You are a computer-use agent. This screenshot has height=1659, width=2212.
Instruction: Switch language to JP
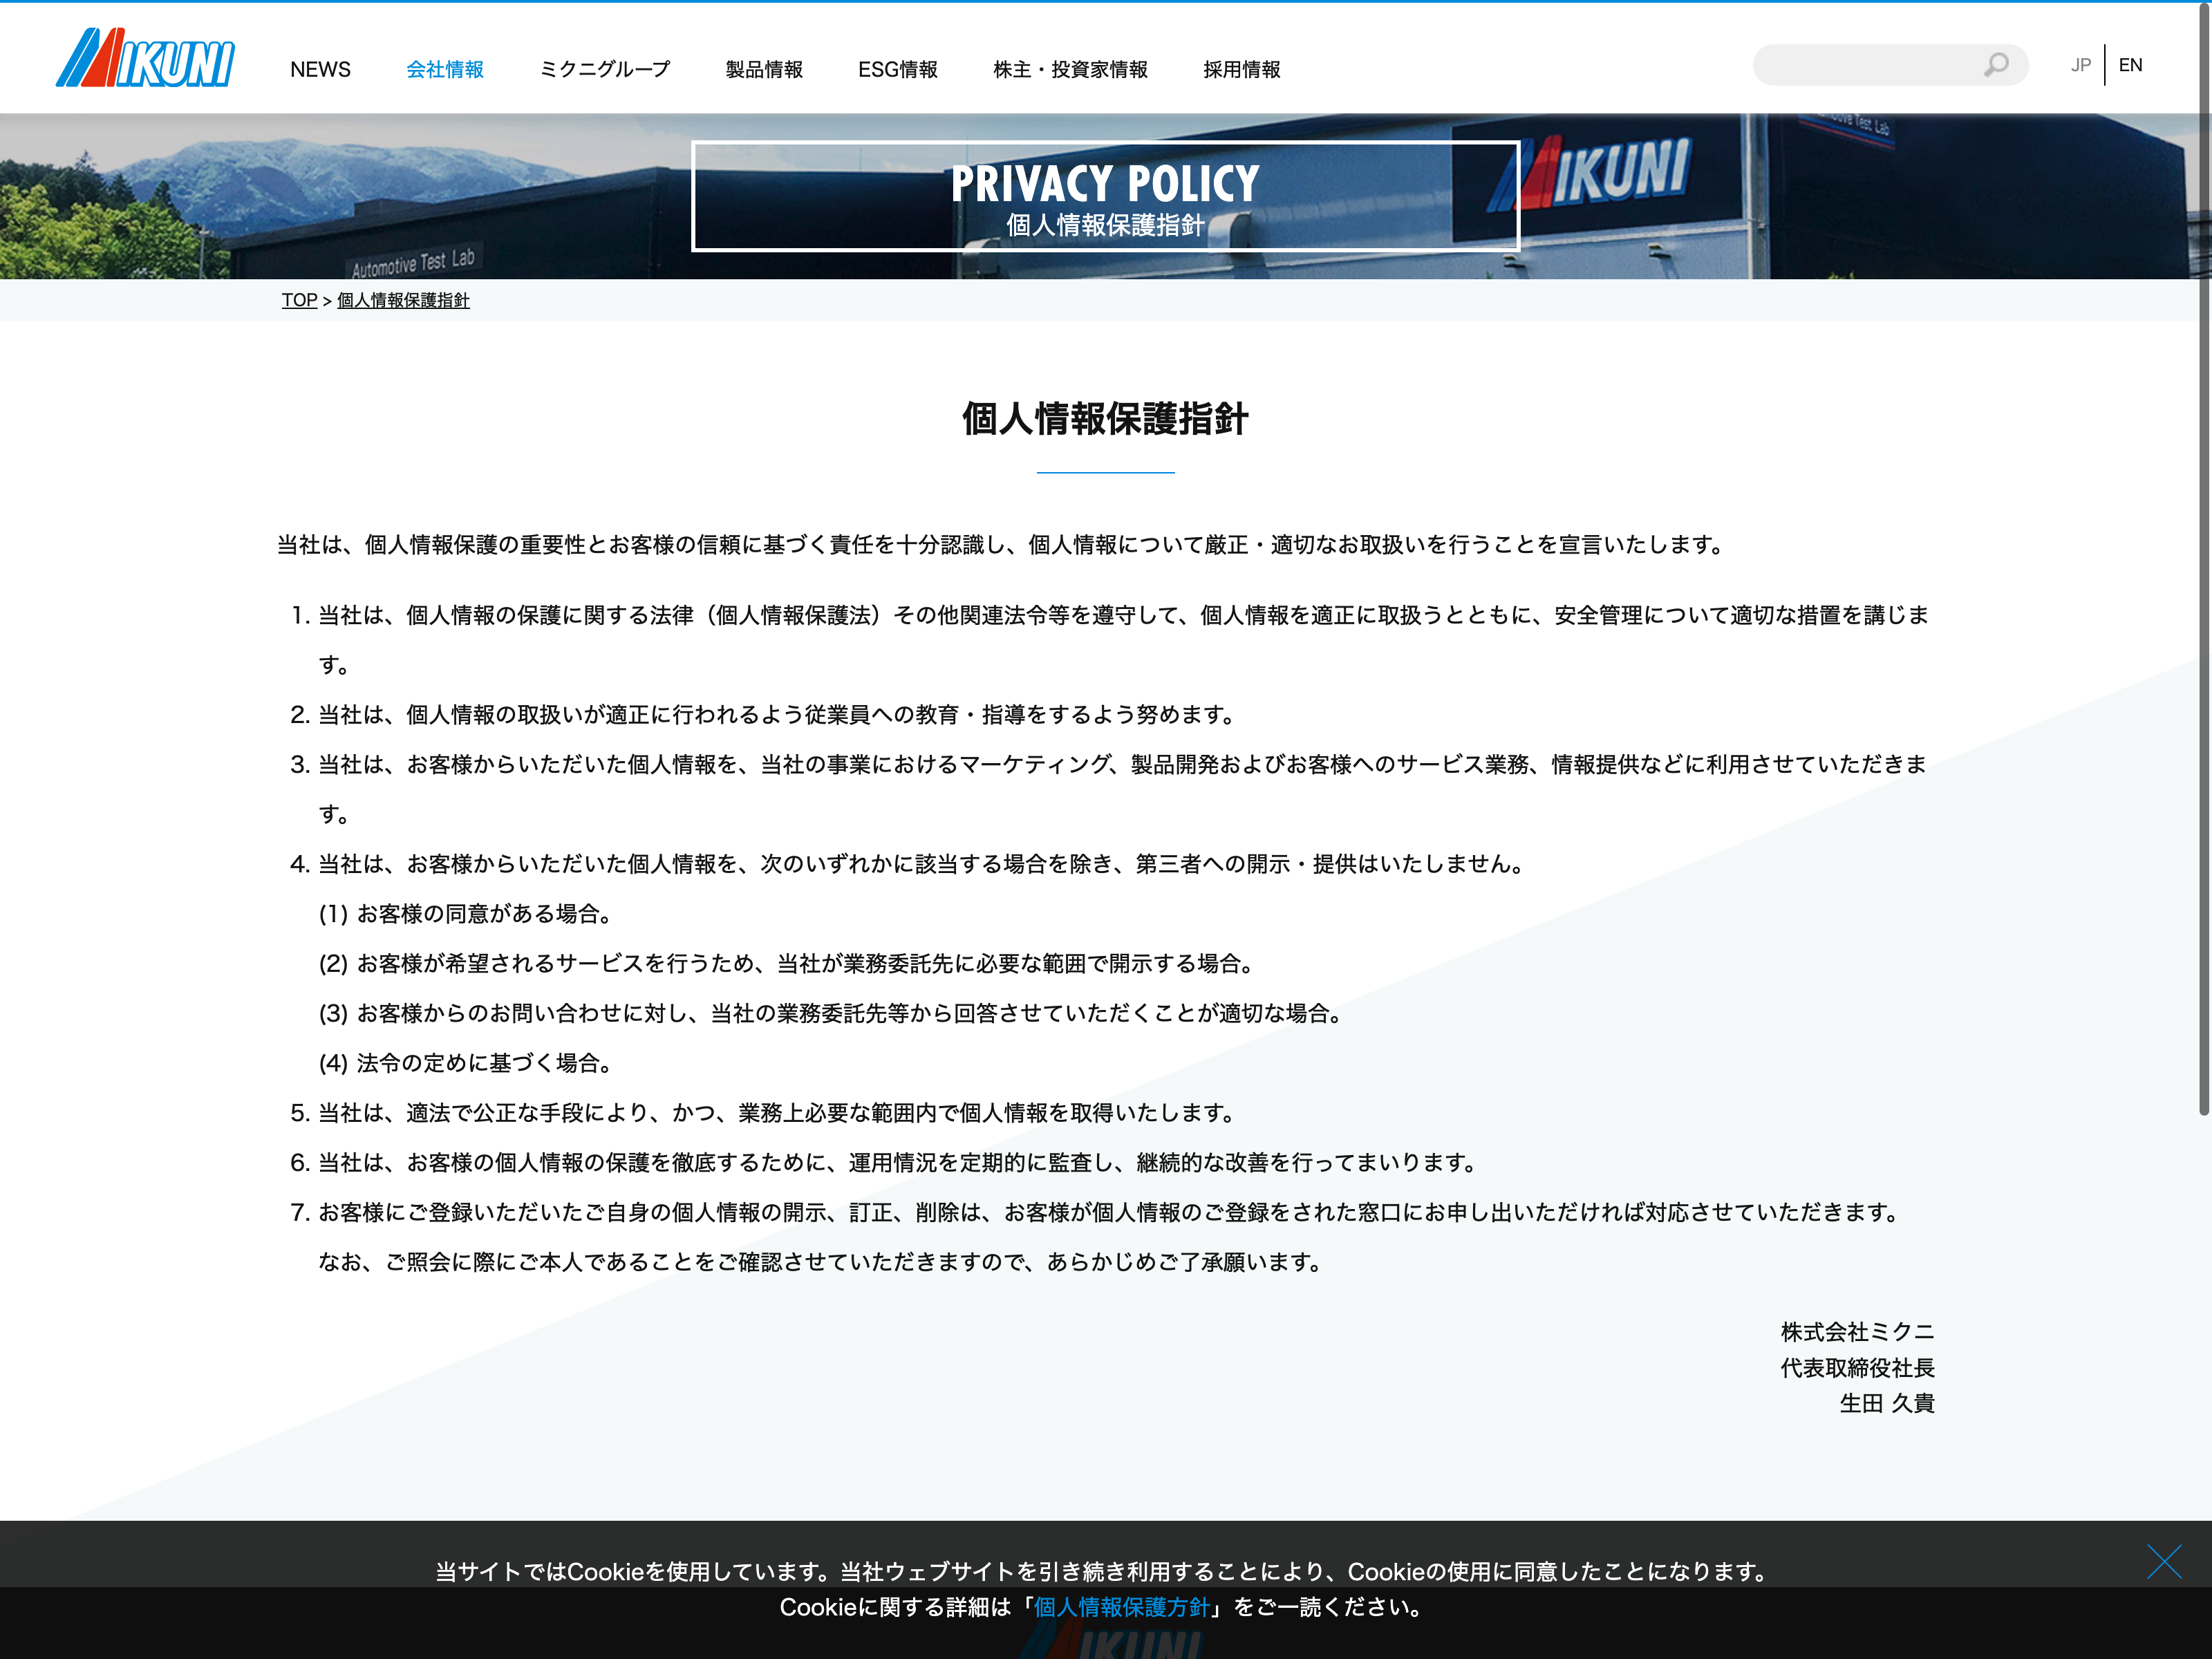pyautogui.click(x=2080, y=65)
